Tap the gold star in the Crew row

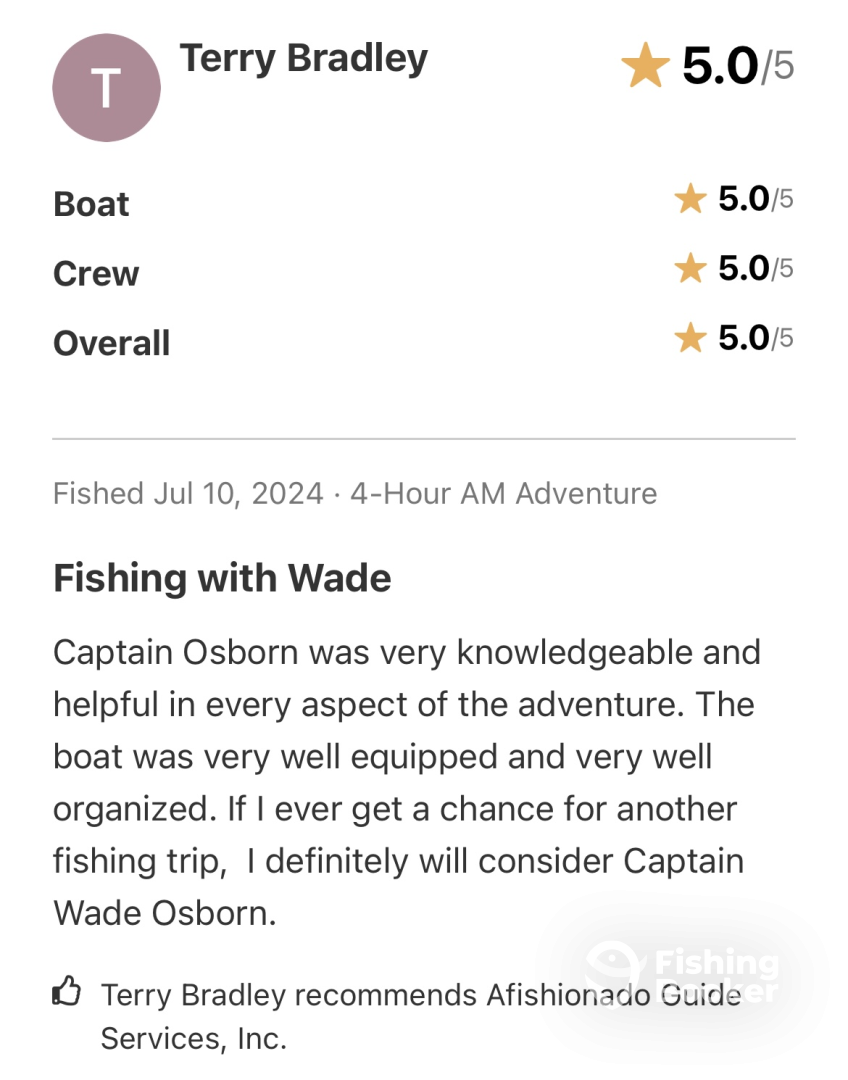click(690, 269)
